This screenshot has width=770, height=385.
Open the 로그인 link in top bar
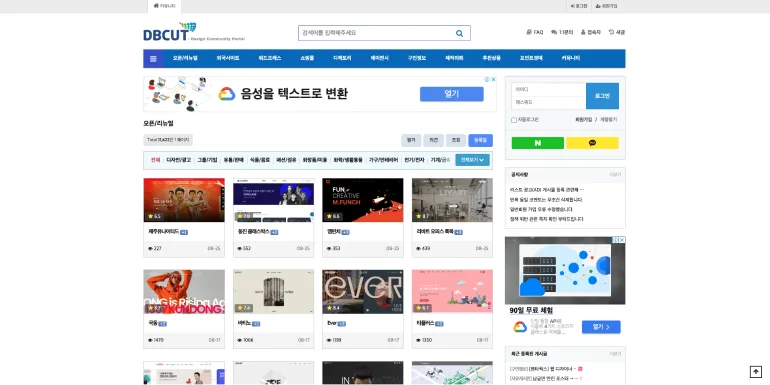579,6
